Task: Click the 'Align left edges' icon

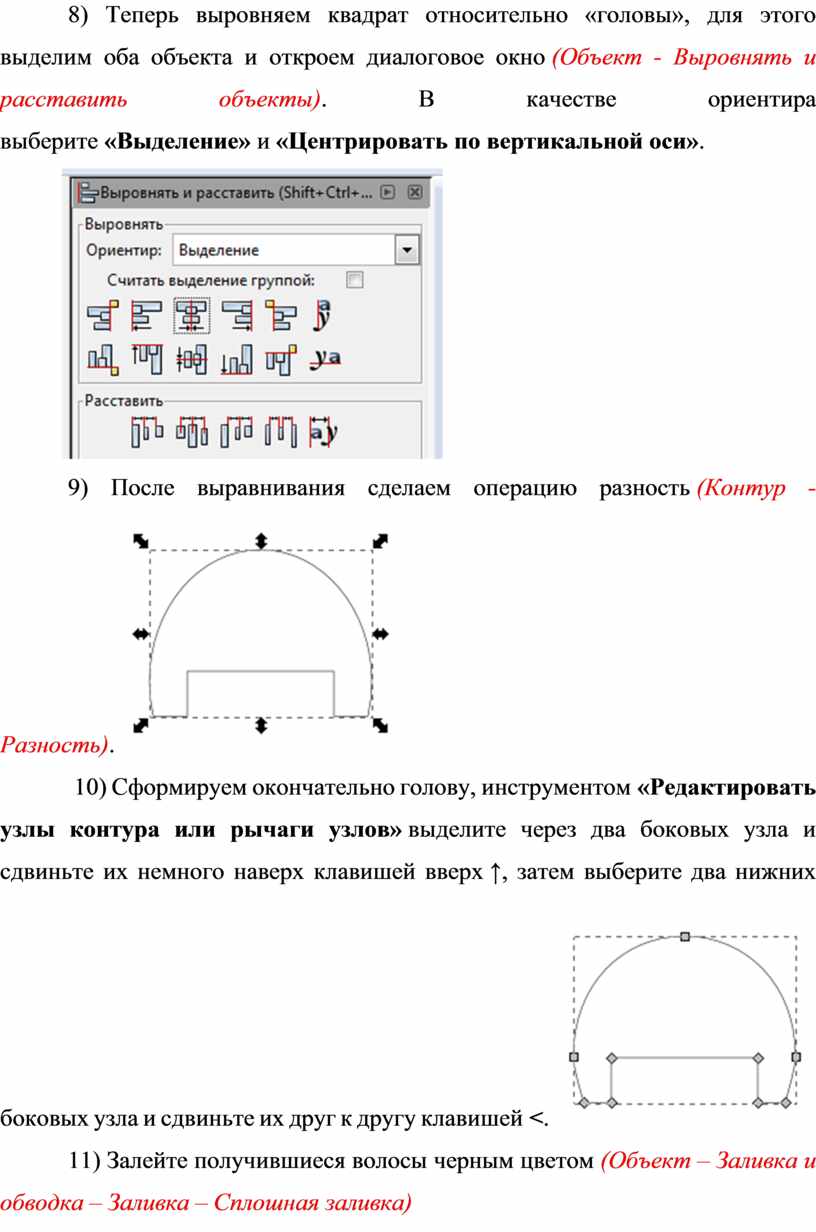Action: pos(146,316)
